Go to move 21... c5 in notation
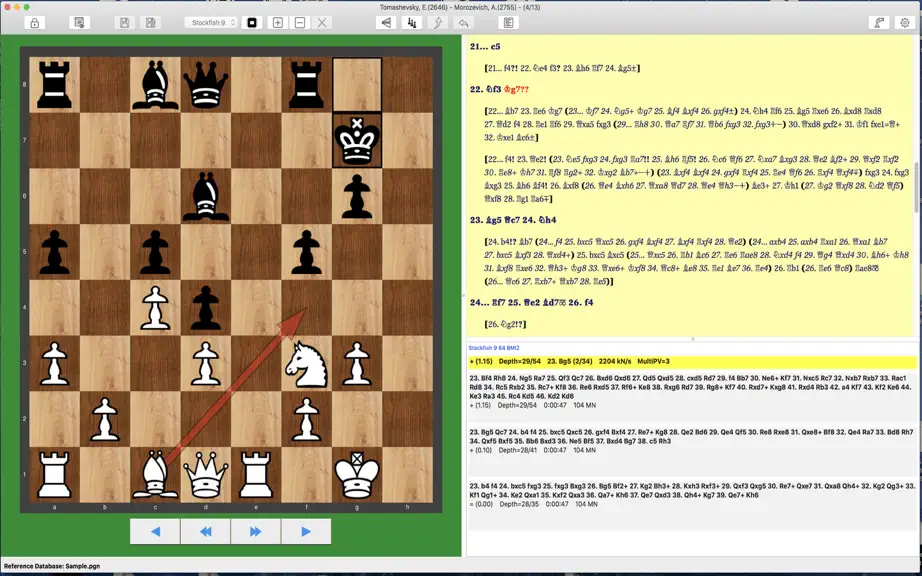Image resolution: width=922 pixels, height=576 pixels. 485,46
